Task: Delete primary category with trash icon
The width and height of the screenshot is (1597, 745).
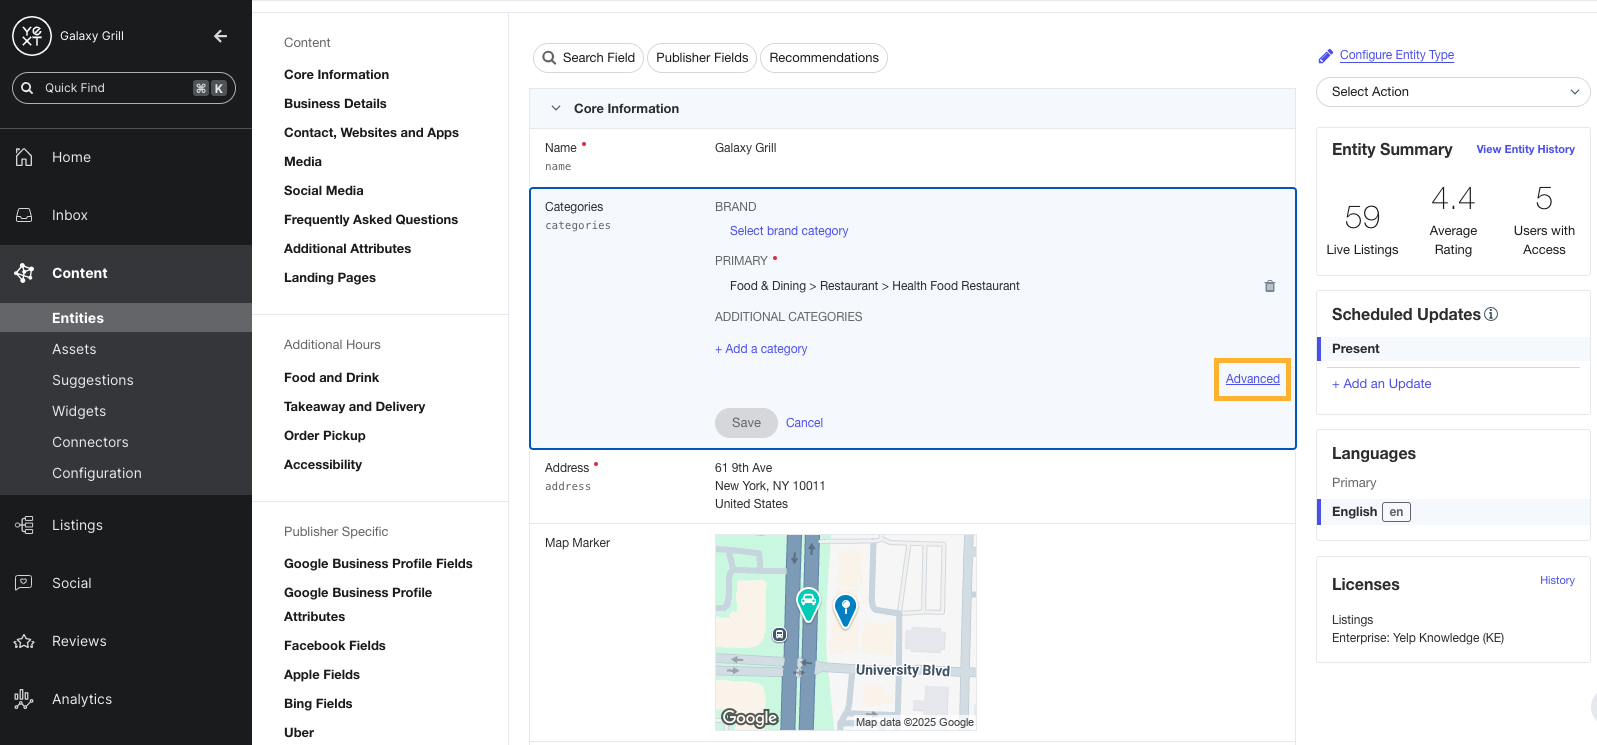Action: 1269,286
